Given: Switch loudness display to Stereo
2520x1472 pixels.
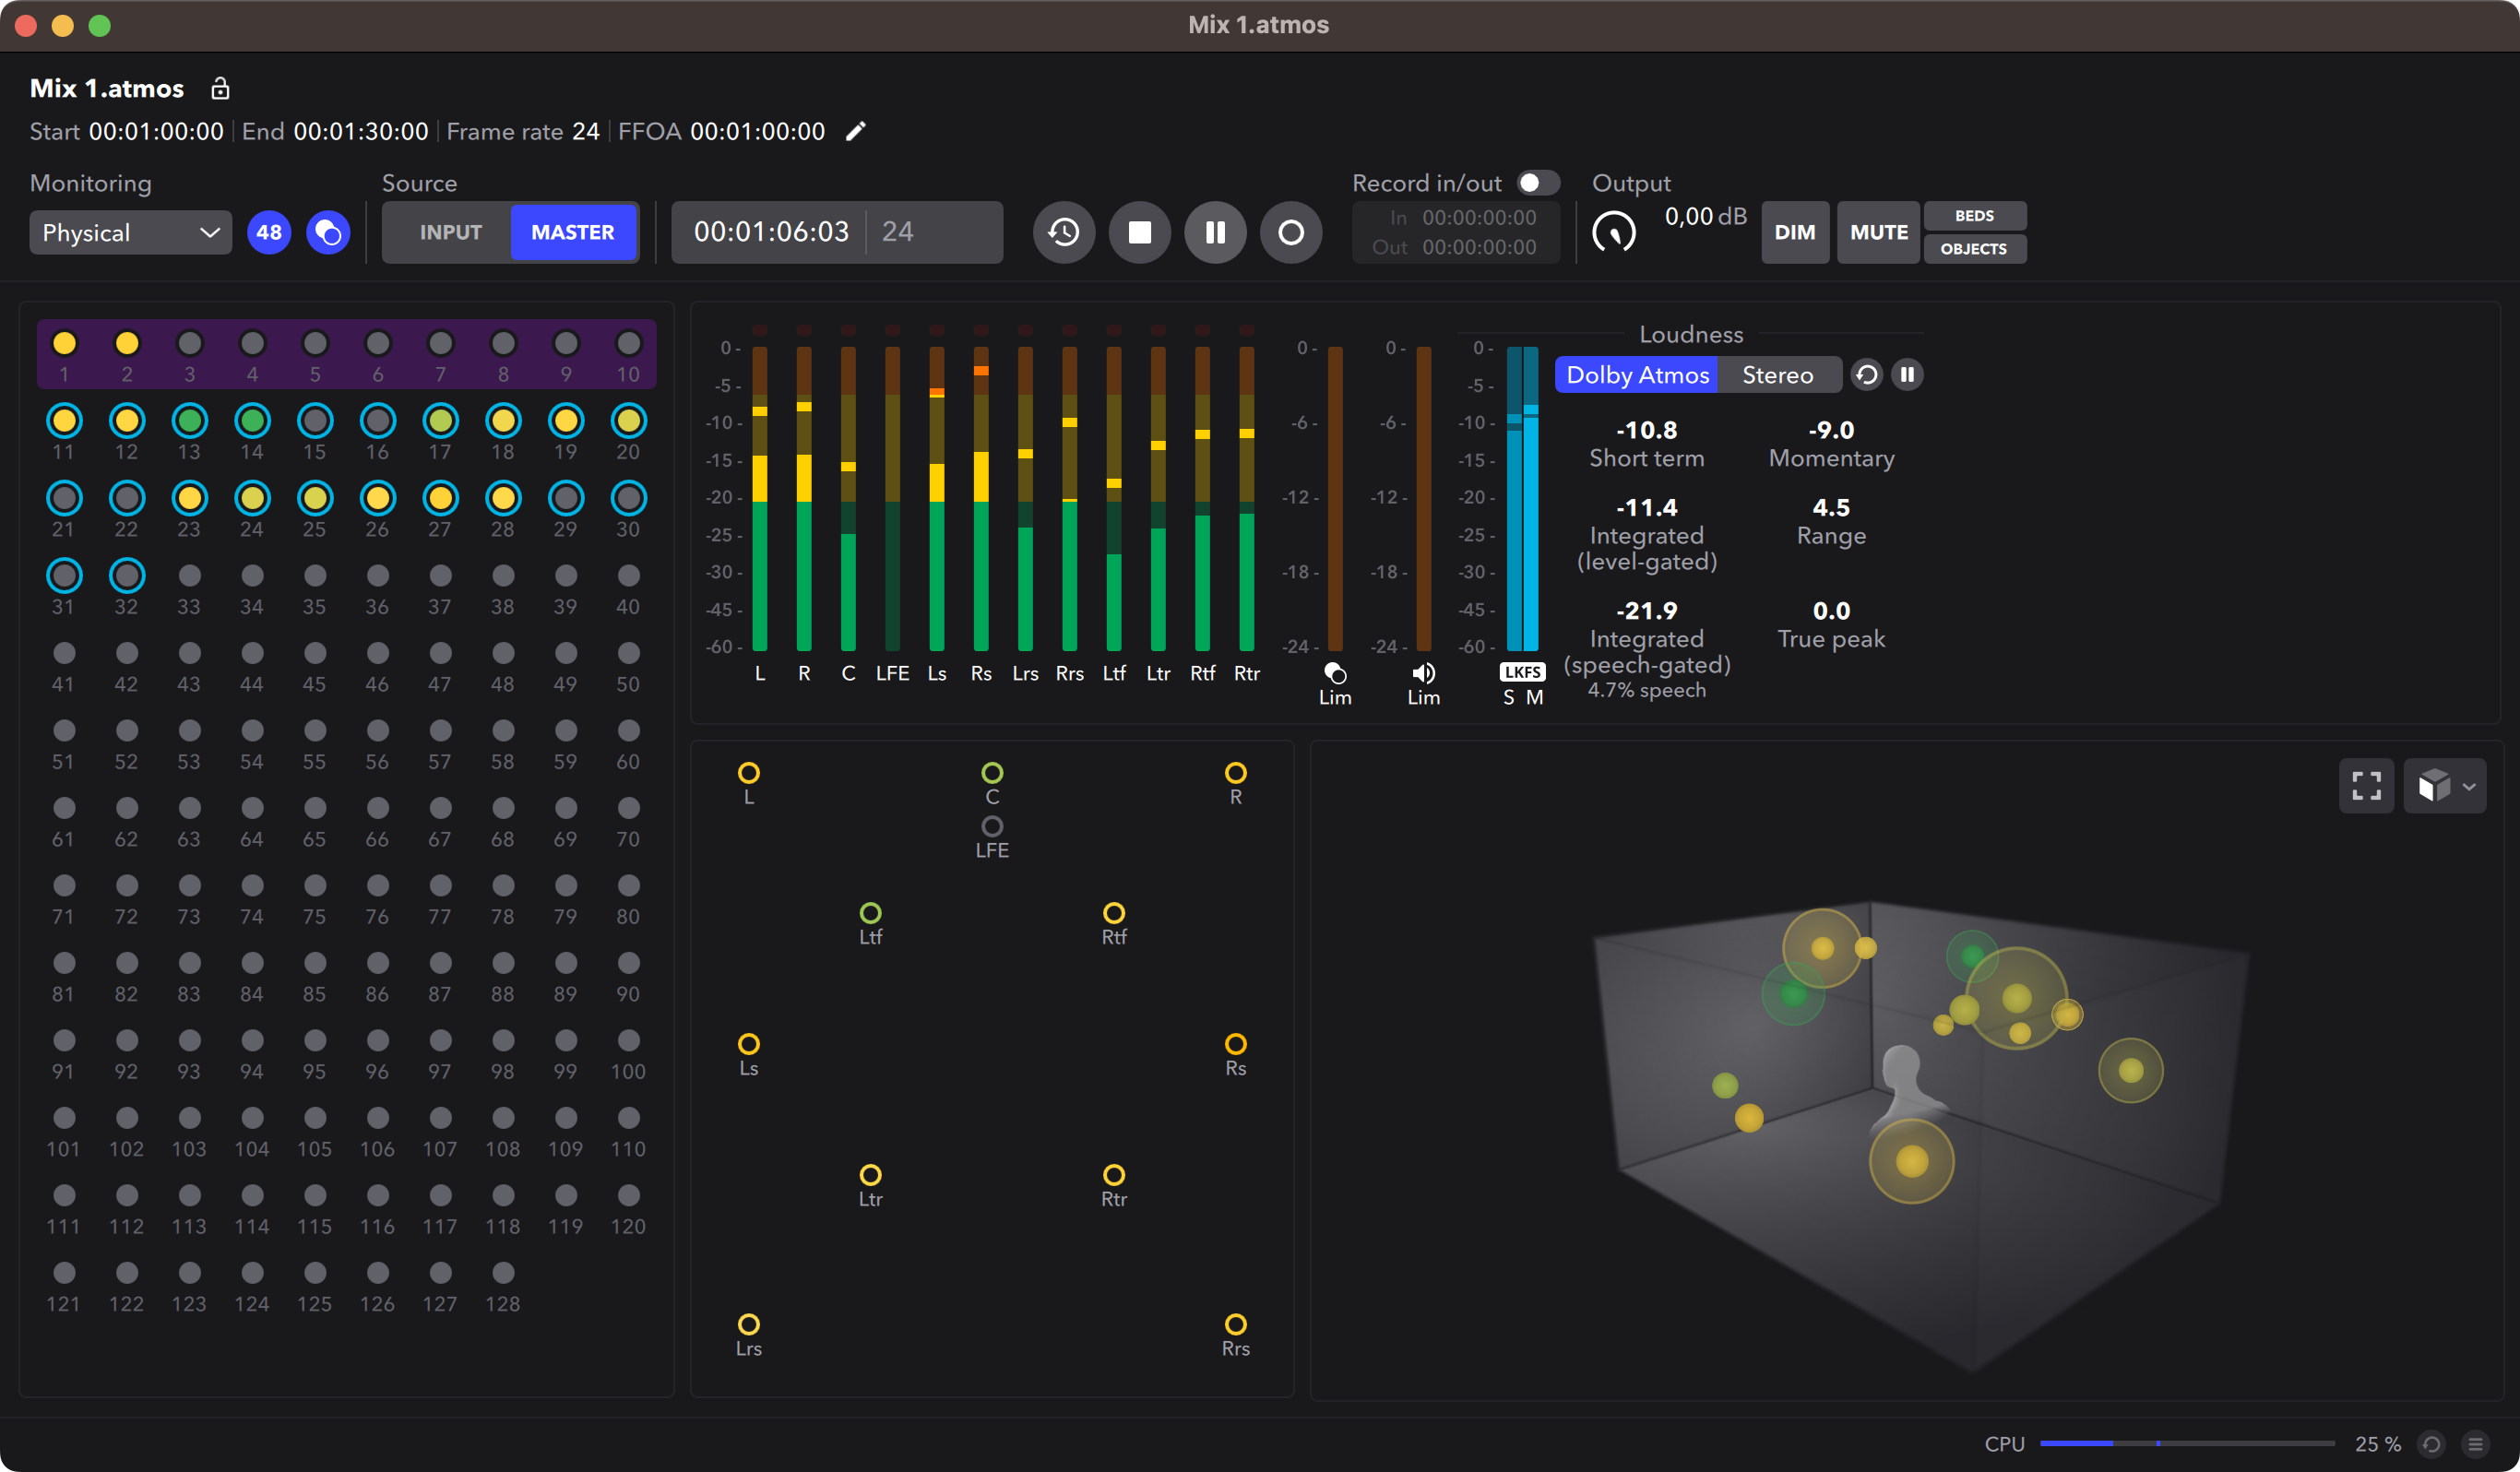Looking at the screenshot, I should pyautogui.click(x=1778, y=374).
